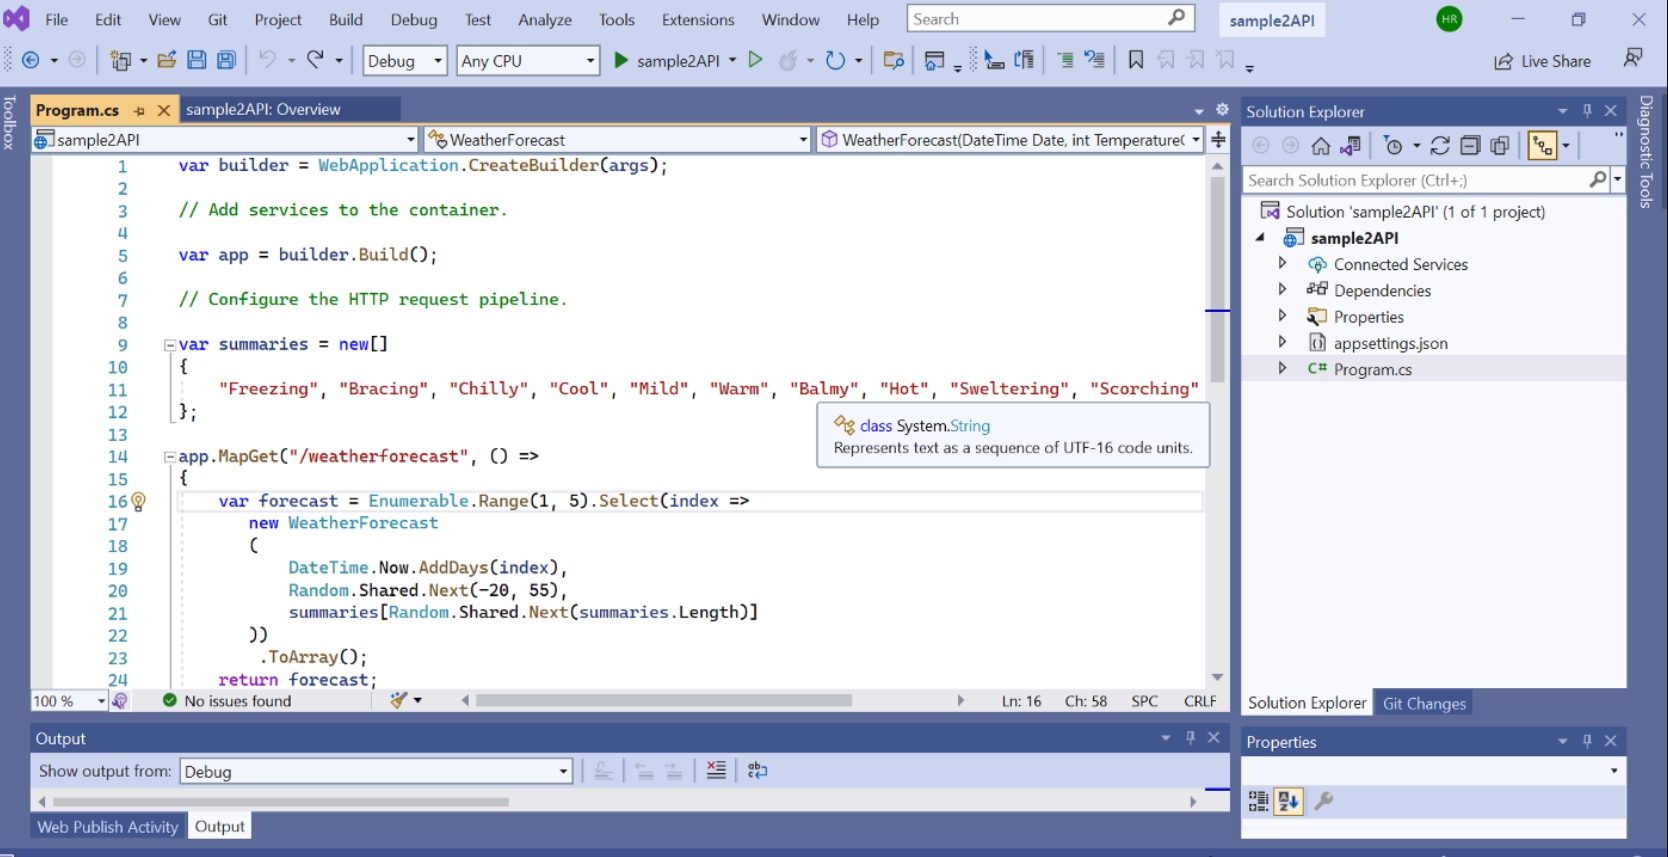The height and width of the screenshot is (857, 1668).
Task: Open the Show output from dropdown
Action: [376, 771]
